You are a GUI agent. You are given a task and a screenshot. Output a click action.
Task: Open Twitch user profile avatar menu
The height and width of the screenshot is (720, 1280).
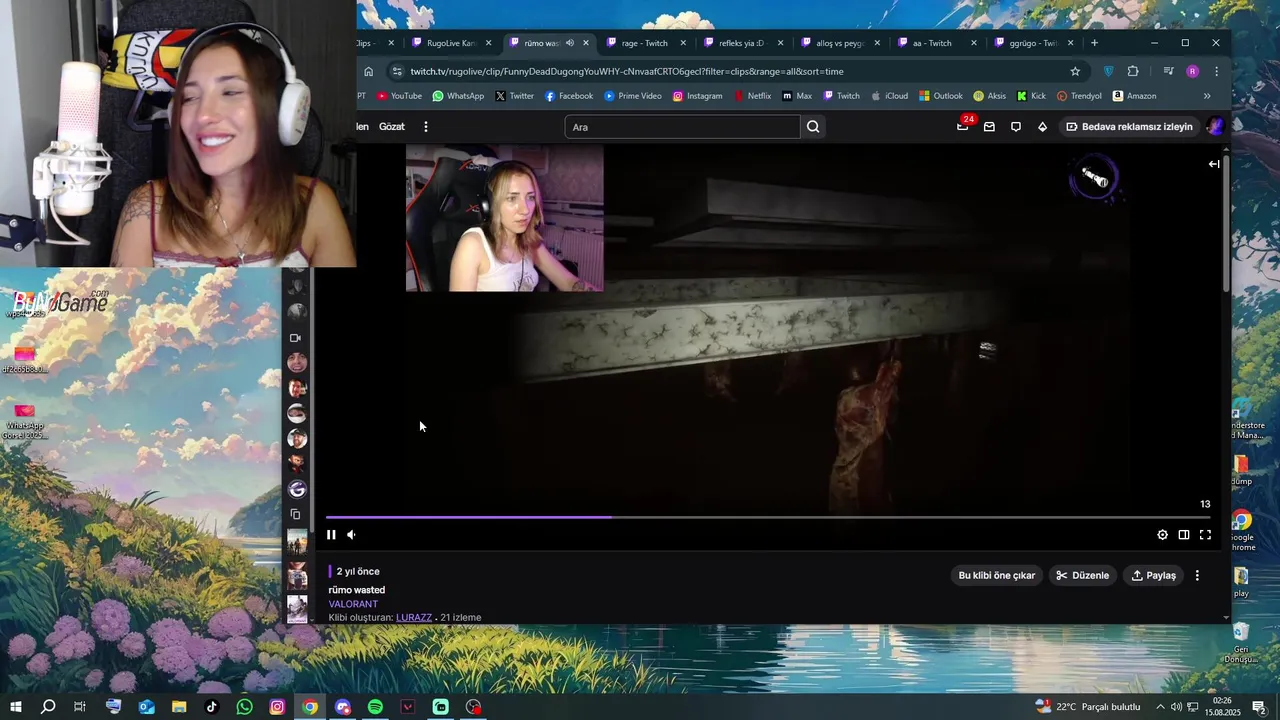pyautogui.click(x=1215, y=127)
